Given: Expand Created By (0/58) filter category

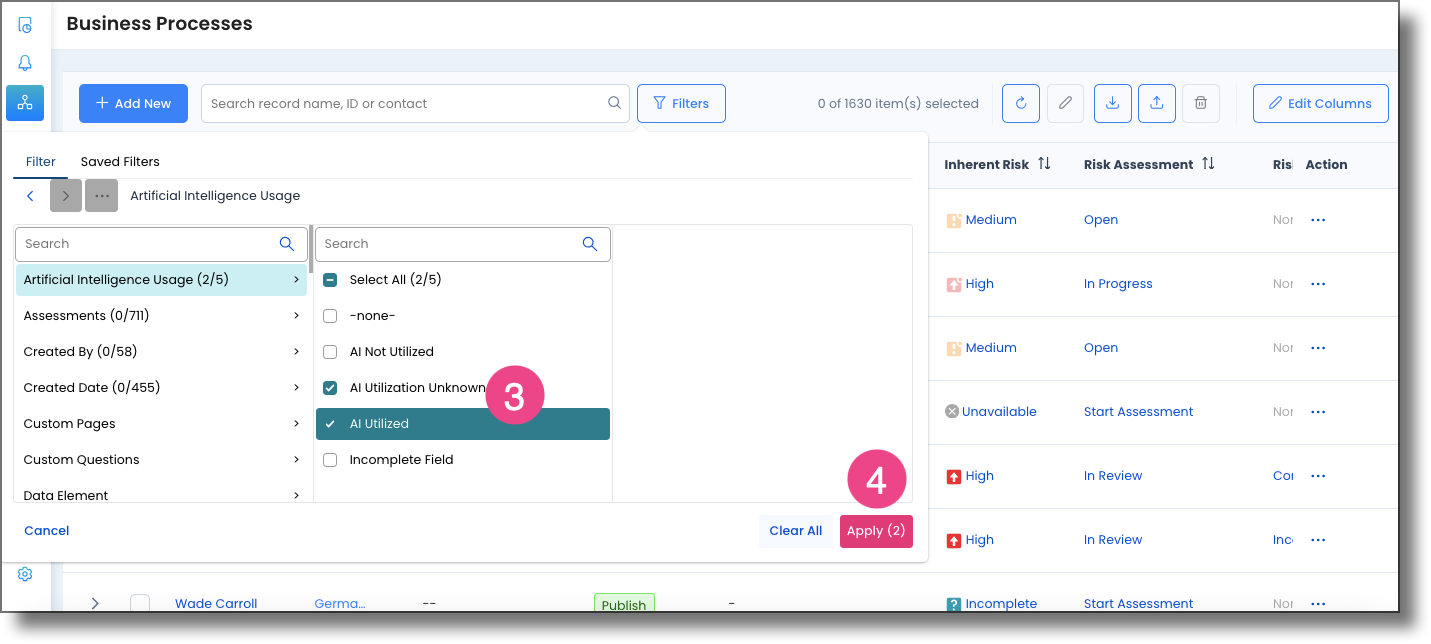Looking at the screenshot, I should [x=161, y=352].
